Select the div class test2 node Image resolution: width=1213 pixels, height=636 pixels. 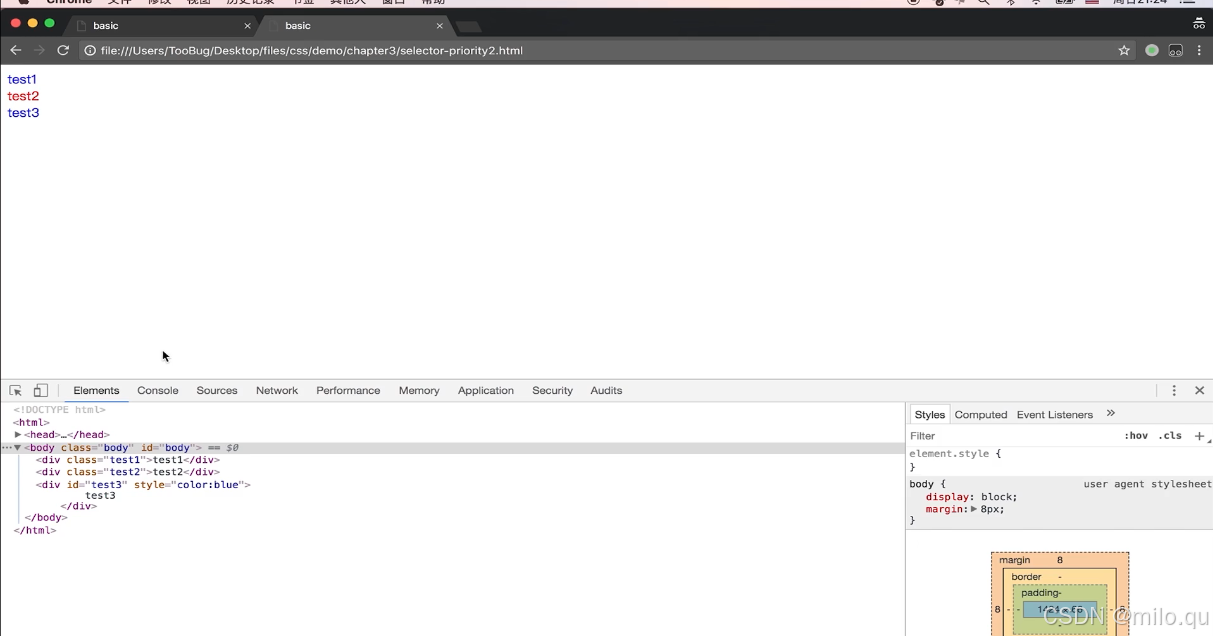[x=127, y=472]
